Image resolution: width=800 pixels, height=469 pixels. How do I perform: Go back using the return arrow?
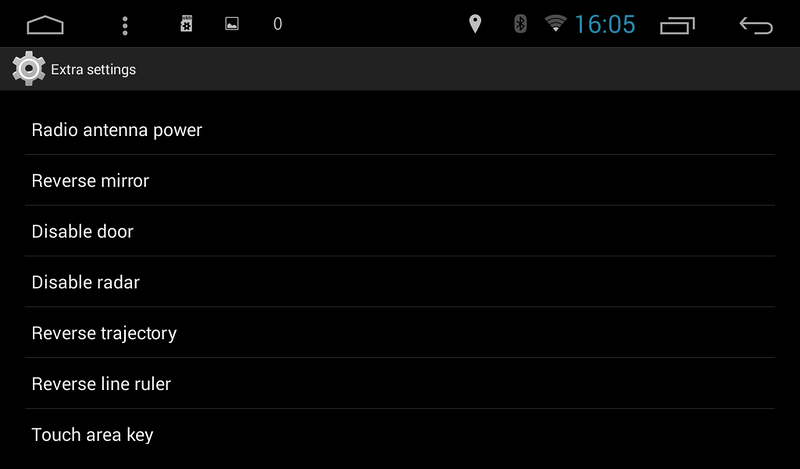(756, 26)
